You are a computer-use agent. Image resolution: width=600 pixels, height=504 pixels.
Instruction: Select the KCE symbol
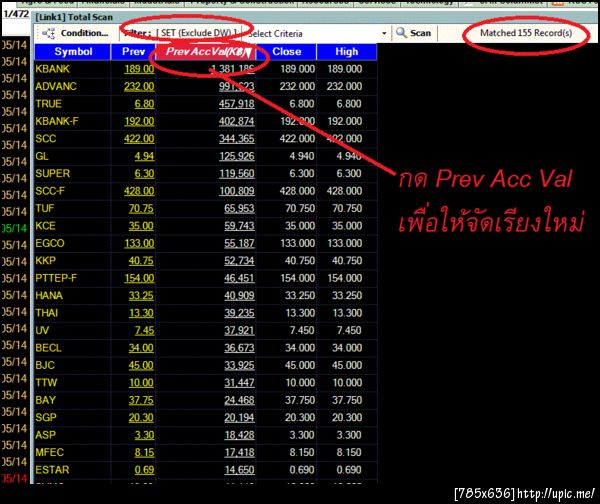tap(46, 226)
